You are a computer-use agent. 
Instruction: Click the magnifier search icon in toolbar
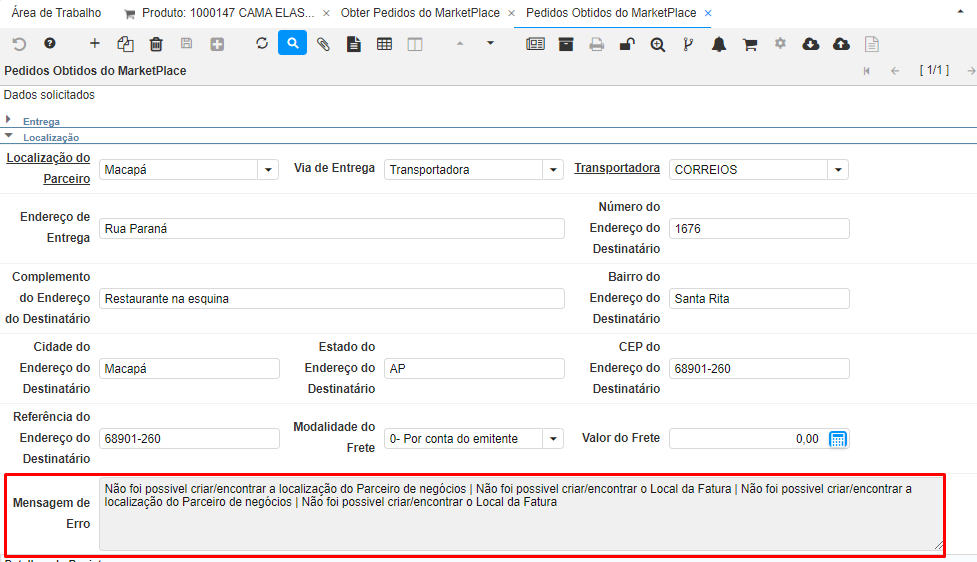click(x=292, y=44)
